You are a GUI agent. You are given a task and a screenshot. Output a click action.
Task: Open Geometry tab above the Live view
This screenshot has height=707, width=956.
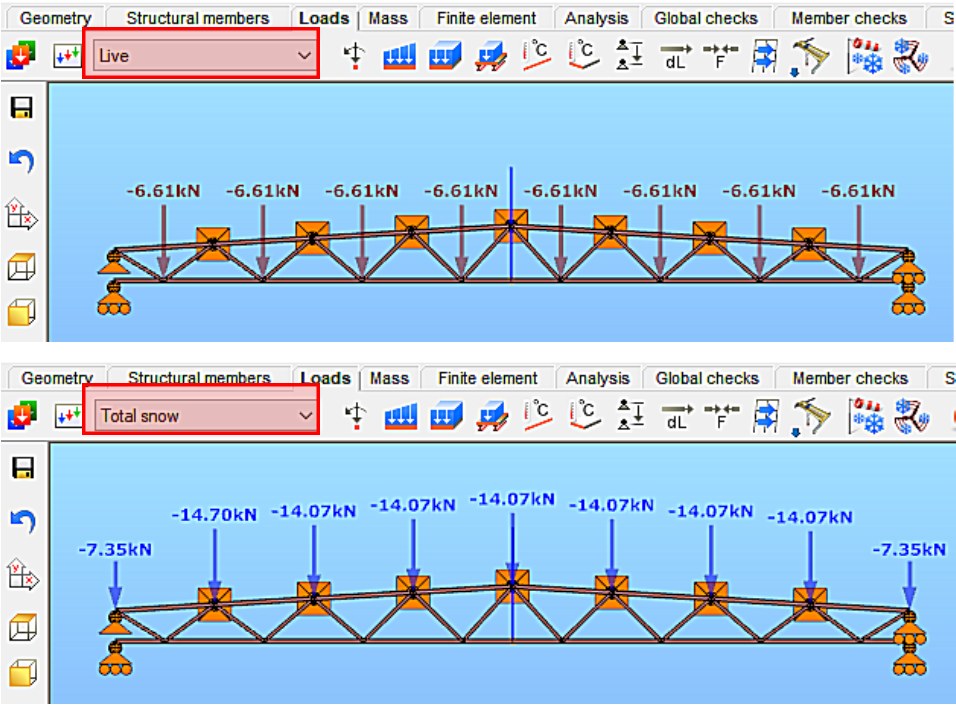tap(55, 18)
